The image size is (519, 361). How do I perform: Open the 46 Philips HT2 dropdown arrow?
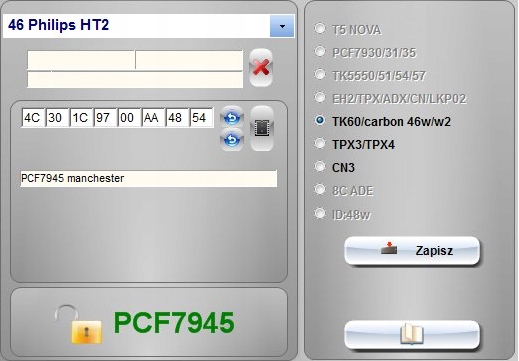click(282, 26)
